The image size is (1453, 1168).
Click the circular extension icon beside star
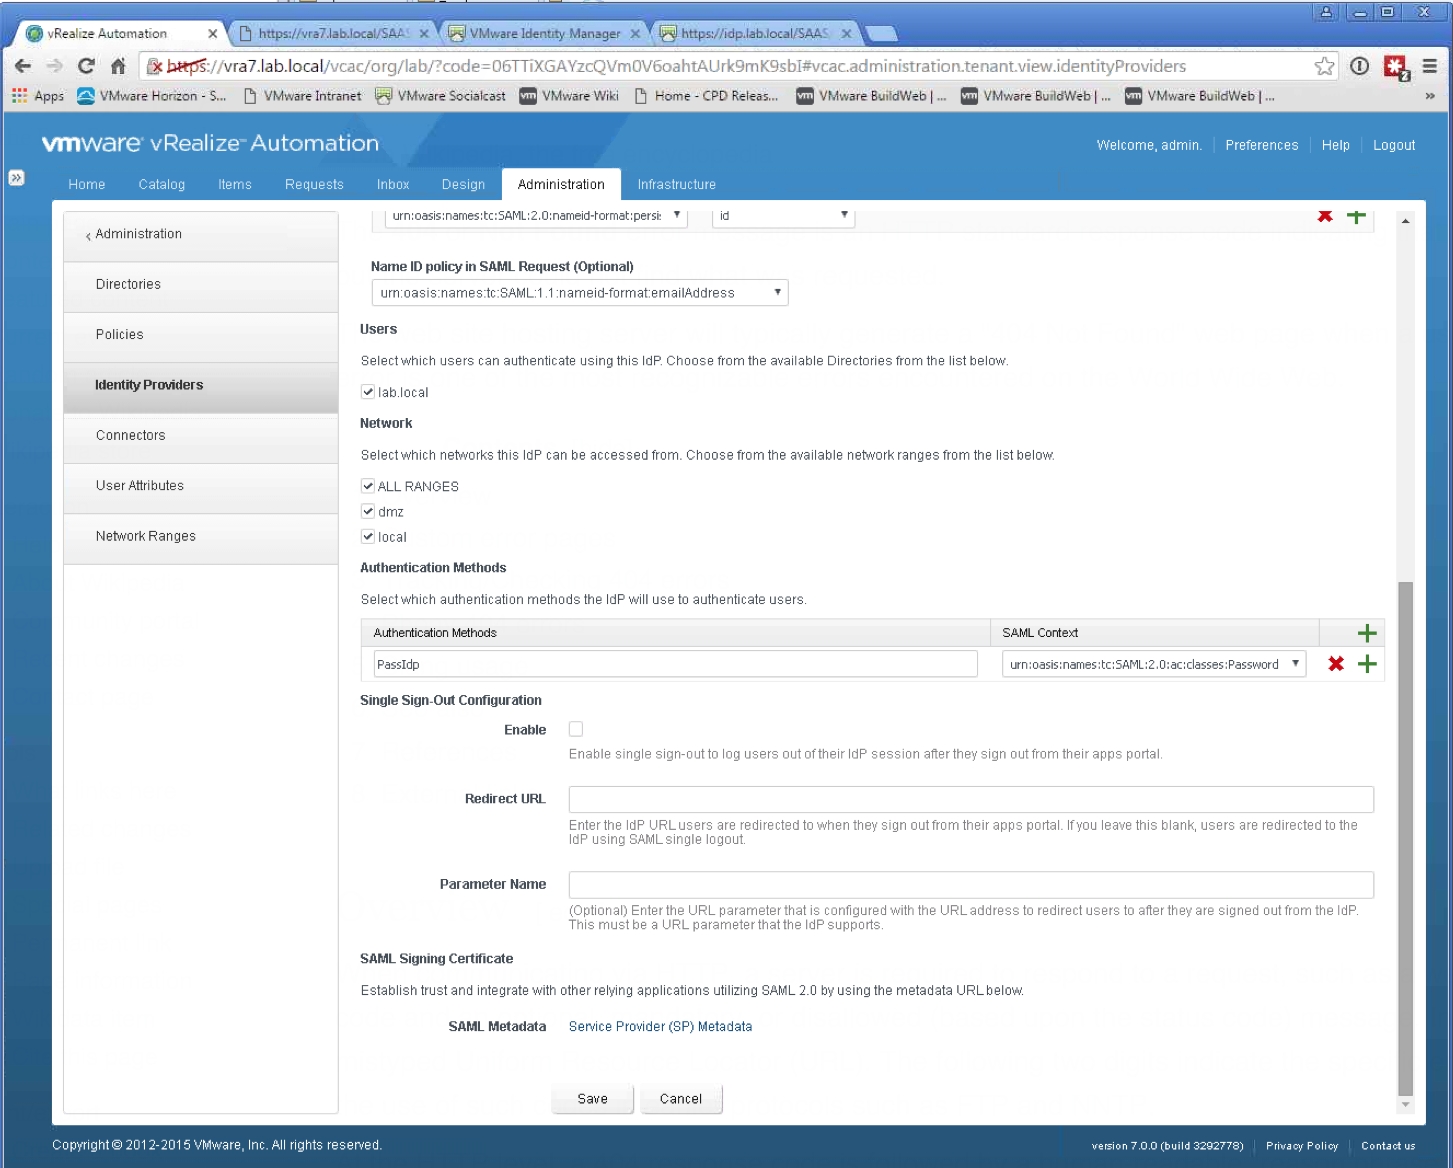pyautogui.click(x=1359, y=66)
